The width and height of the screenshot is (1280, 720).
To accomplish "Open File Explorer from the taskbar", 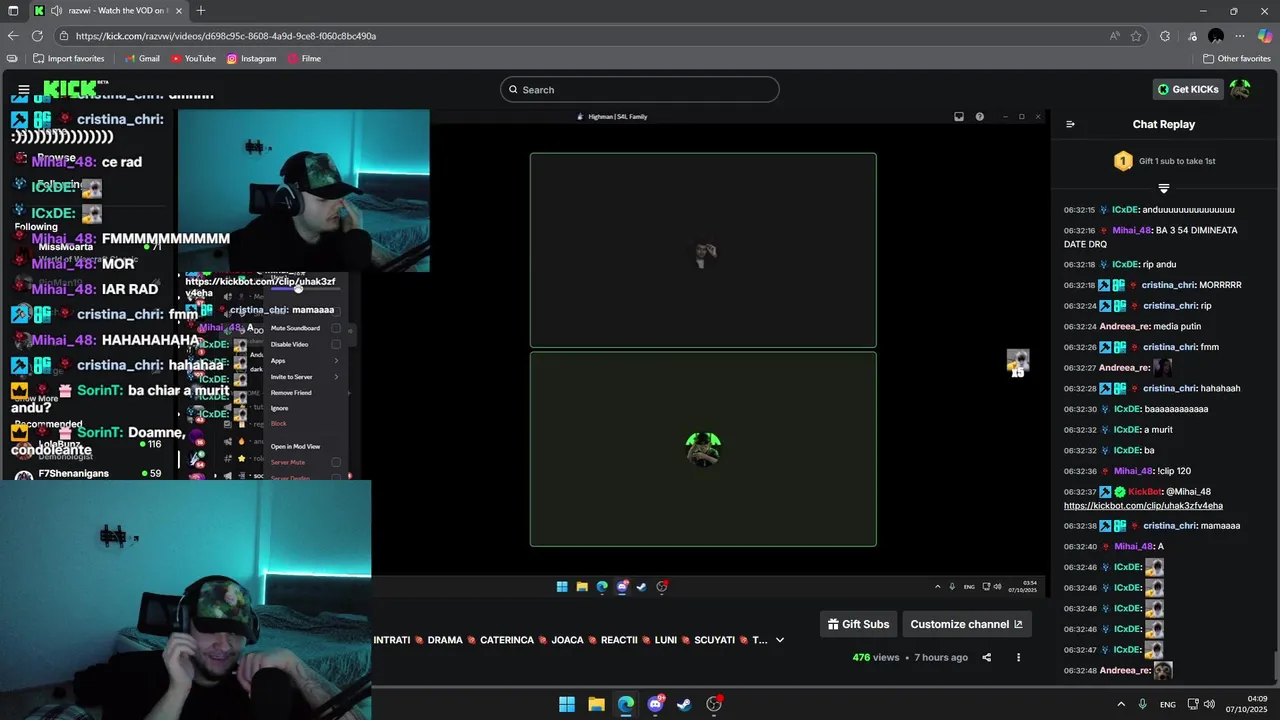I will (596, 704).
